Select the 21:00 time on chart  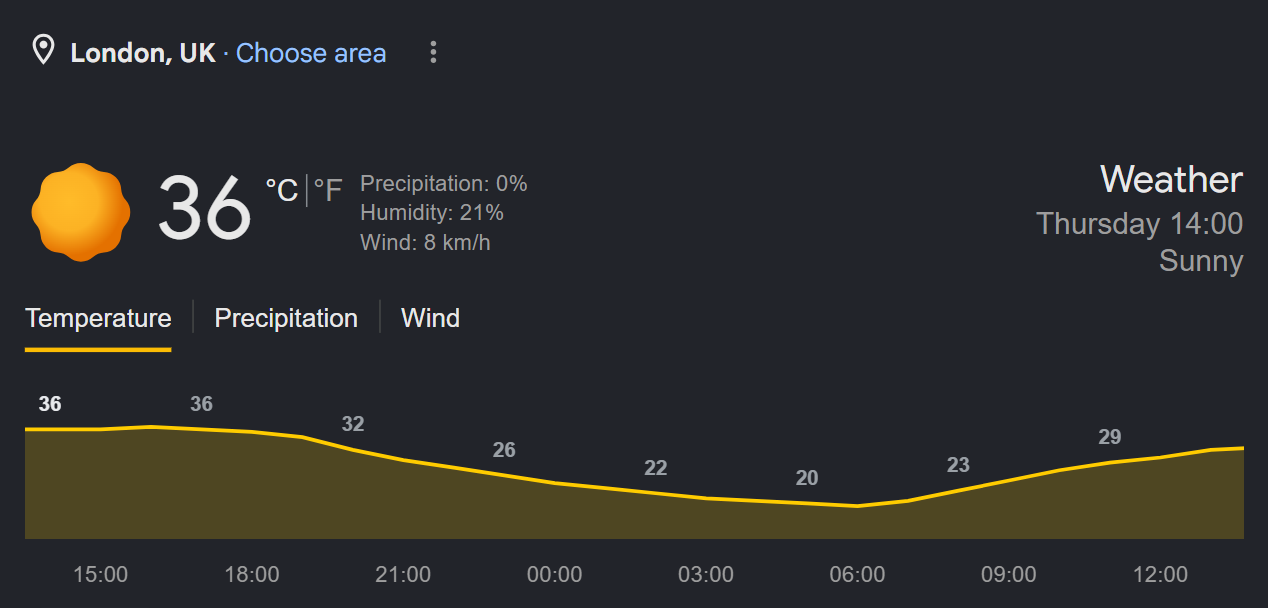[x=403, y=575]
